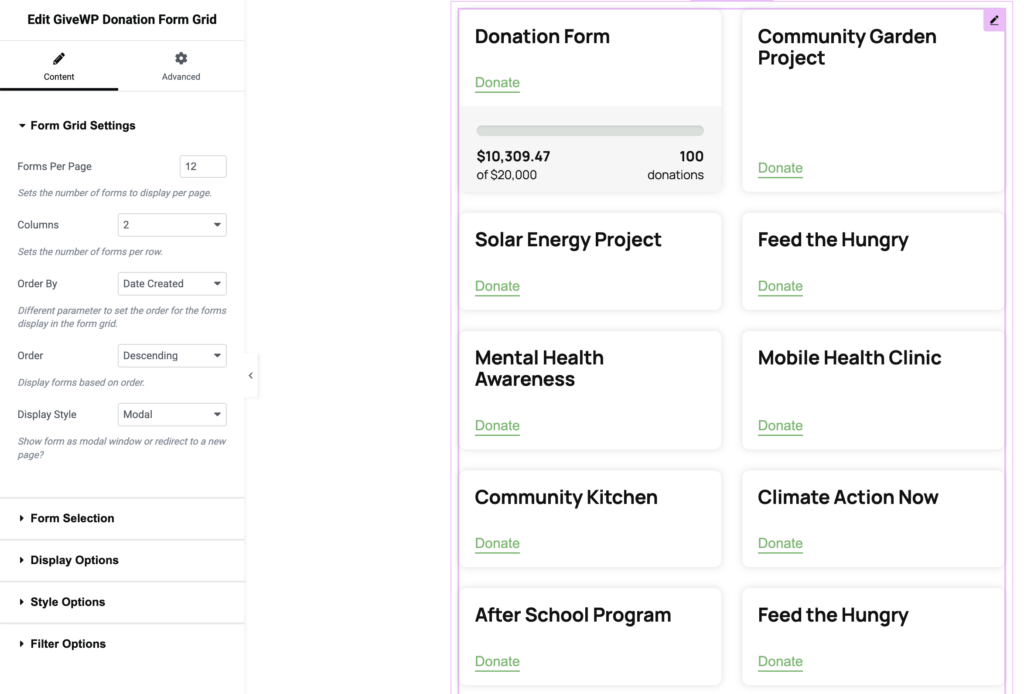Open the Display Style dropdown
The height and width of the screenshot is (694, 1024).
coord(172,414)
